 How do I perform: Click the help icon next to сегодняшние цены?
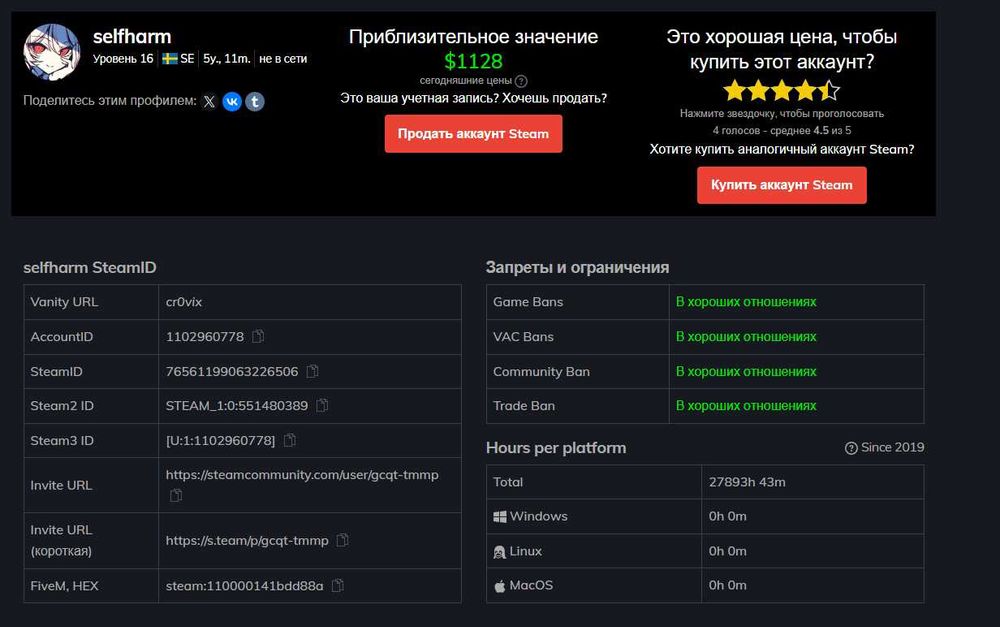tap(521, 81)
